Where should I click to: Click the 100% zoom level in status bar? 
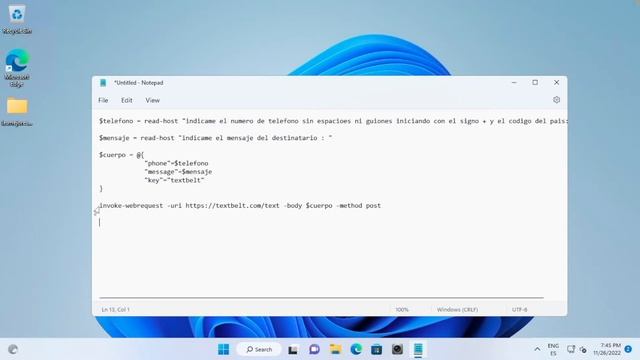click(x=402, y=310)
